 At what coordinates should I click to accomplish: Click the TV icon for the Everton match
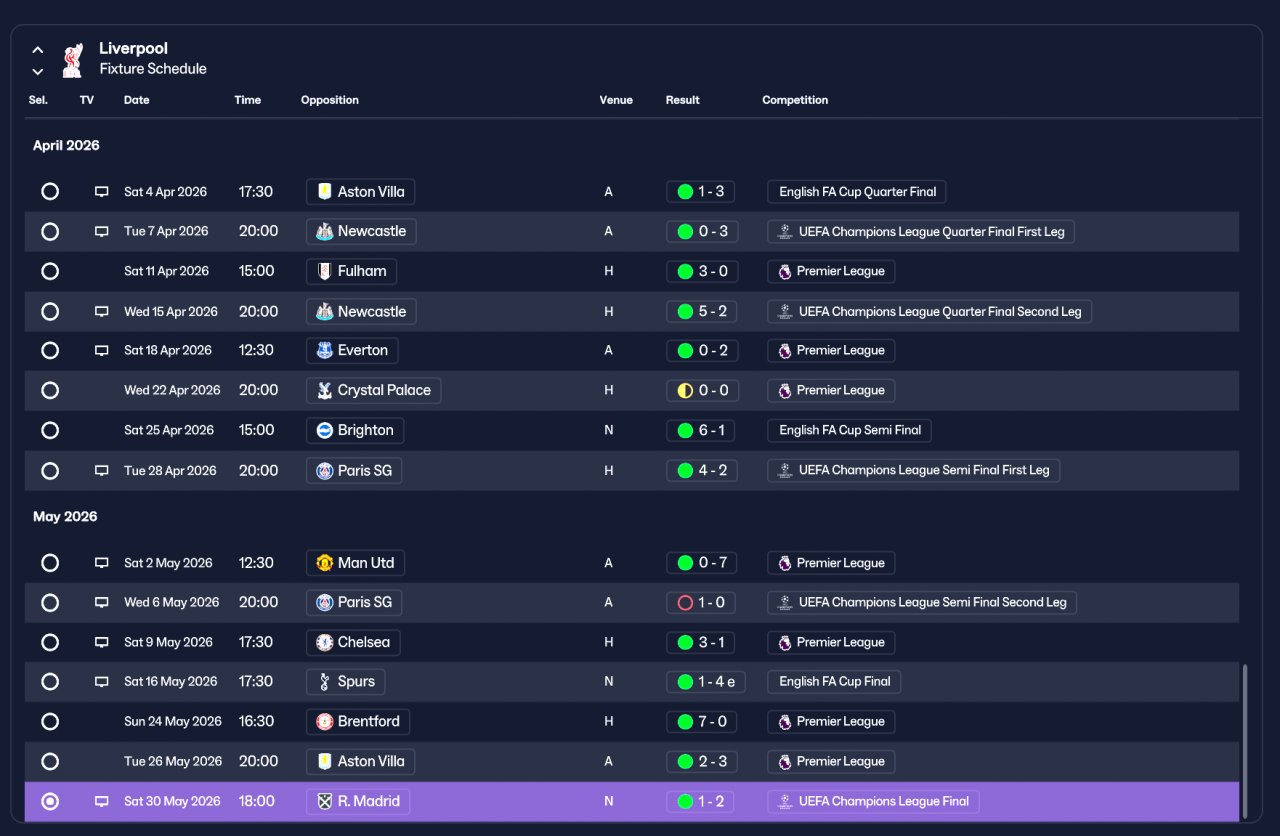click(x=101, y=351)
